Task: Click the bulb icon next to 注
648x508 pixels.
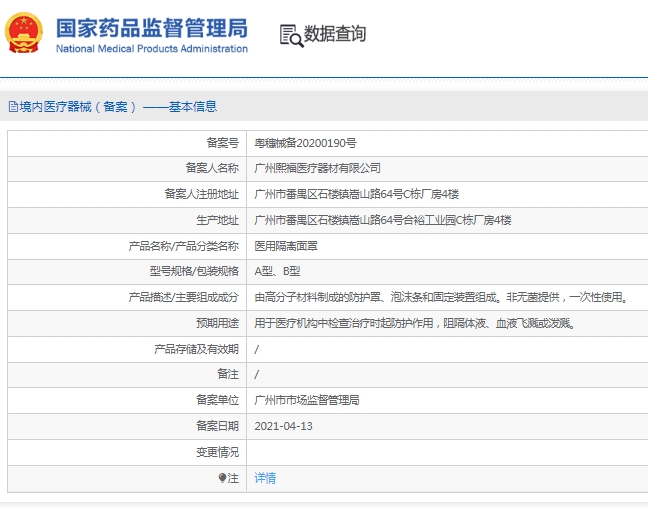Action: pos(222,478)
